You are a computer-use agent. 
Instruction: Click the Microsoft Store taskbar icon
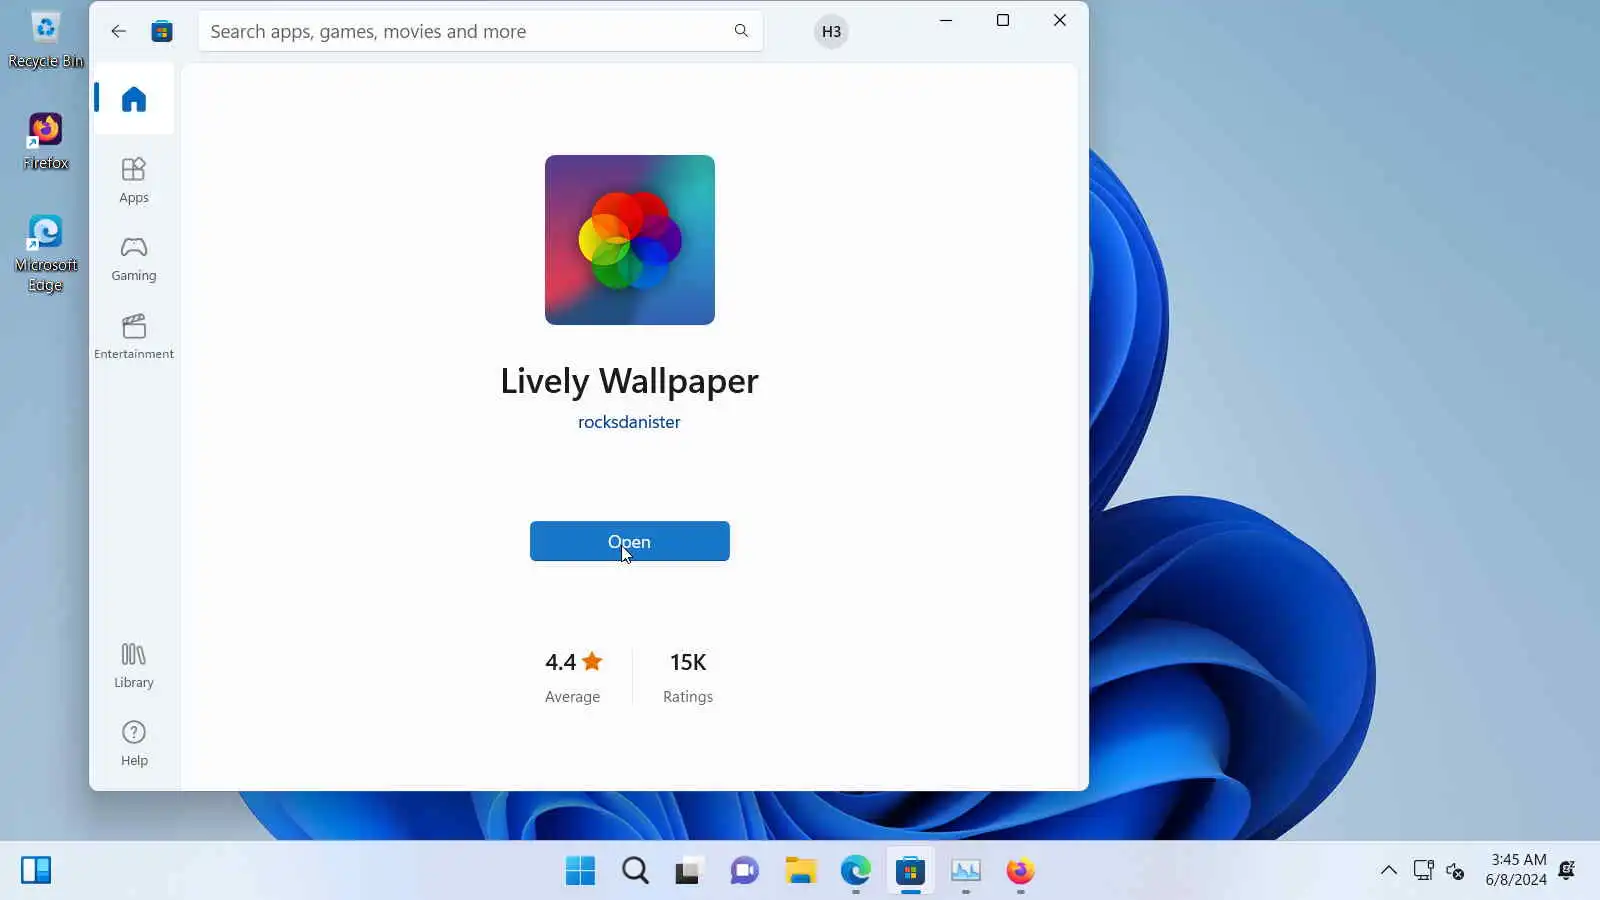coord(910,870)
